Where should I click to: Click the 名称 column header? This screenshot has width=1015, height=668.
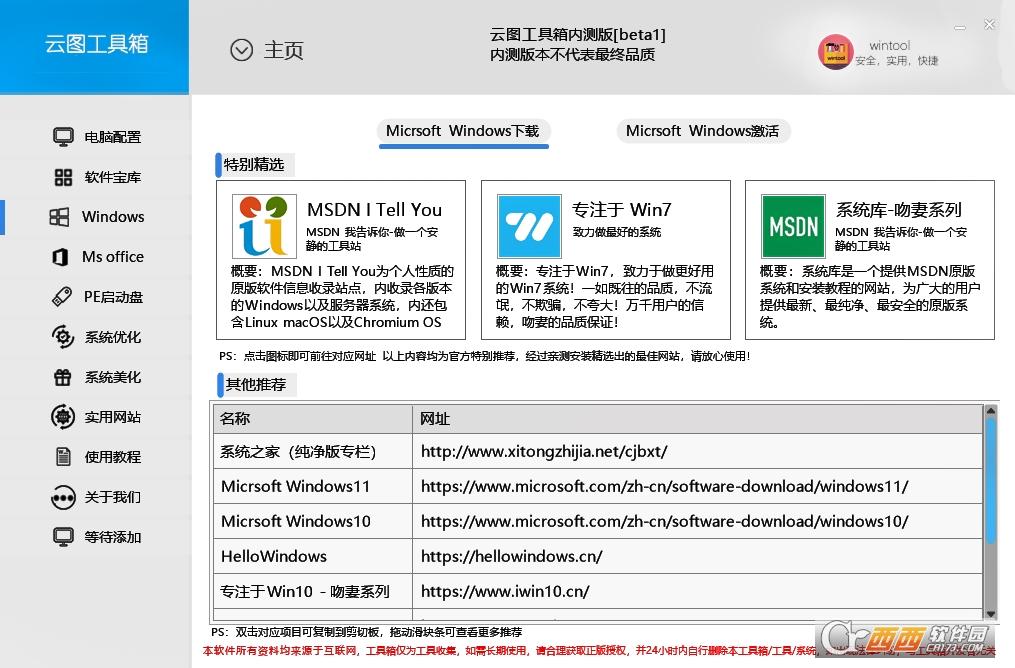[x=313, y=419]
